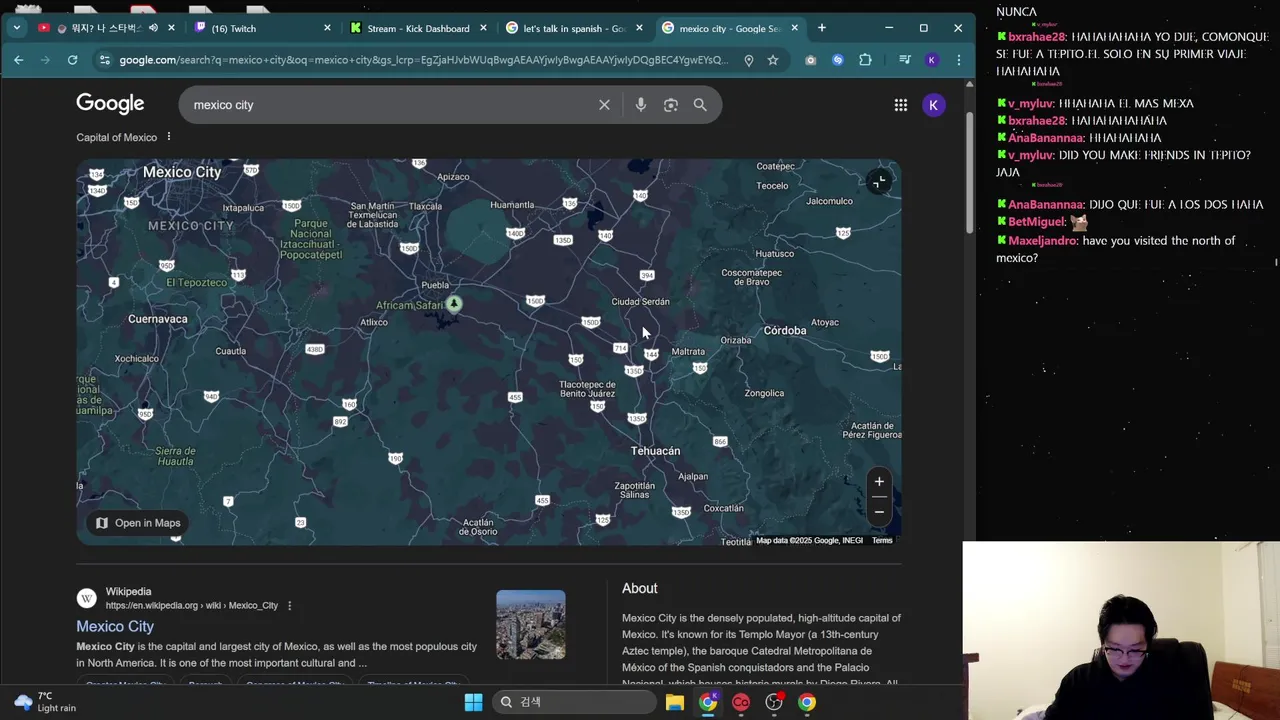Click Tehuacán label on the map
Viewport: 1280px width, 720px height.
655,451
